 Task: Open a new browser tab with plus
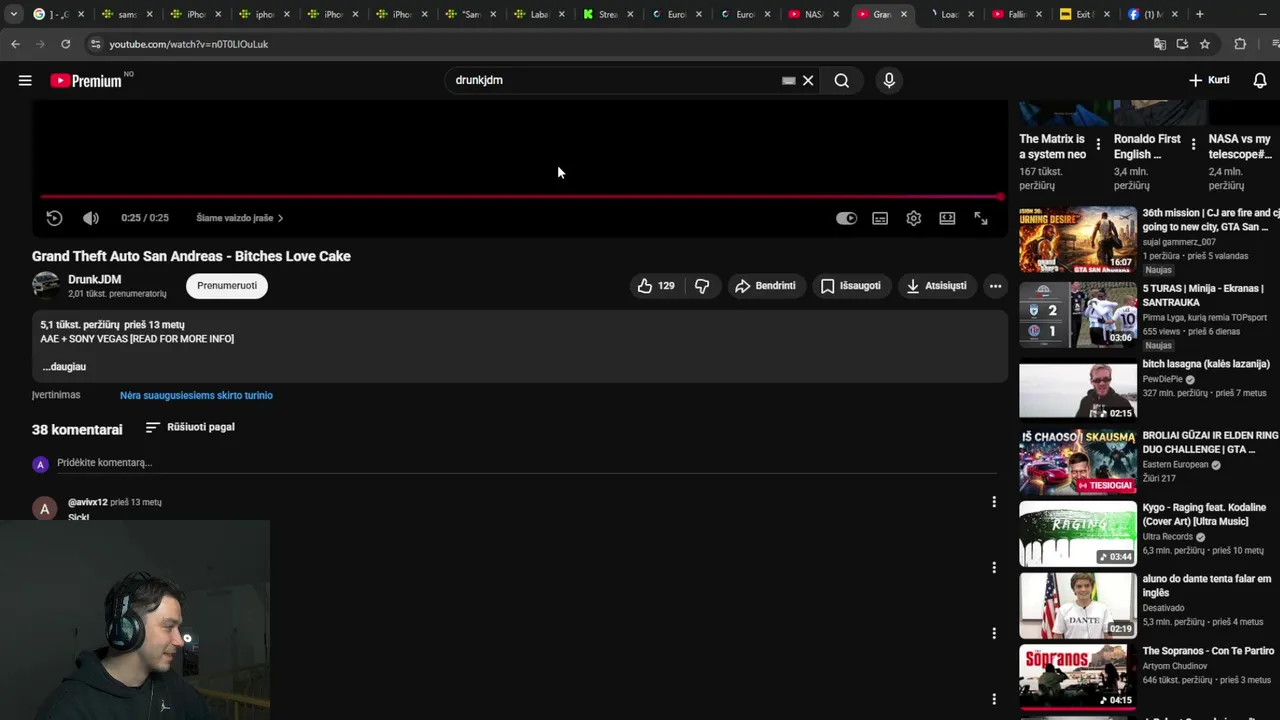pos(1199,14)
